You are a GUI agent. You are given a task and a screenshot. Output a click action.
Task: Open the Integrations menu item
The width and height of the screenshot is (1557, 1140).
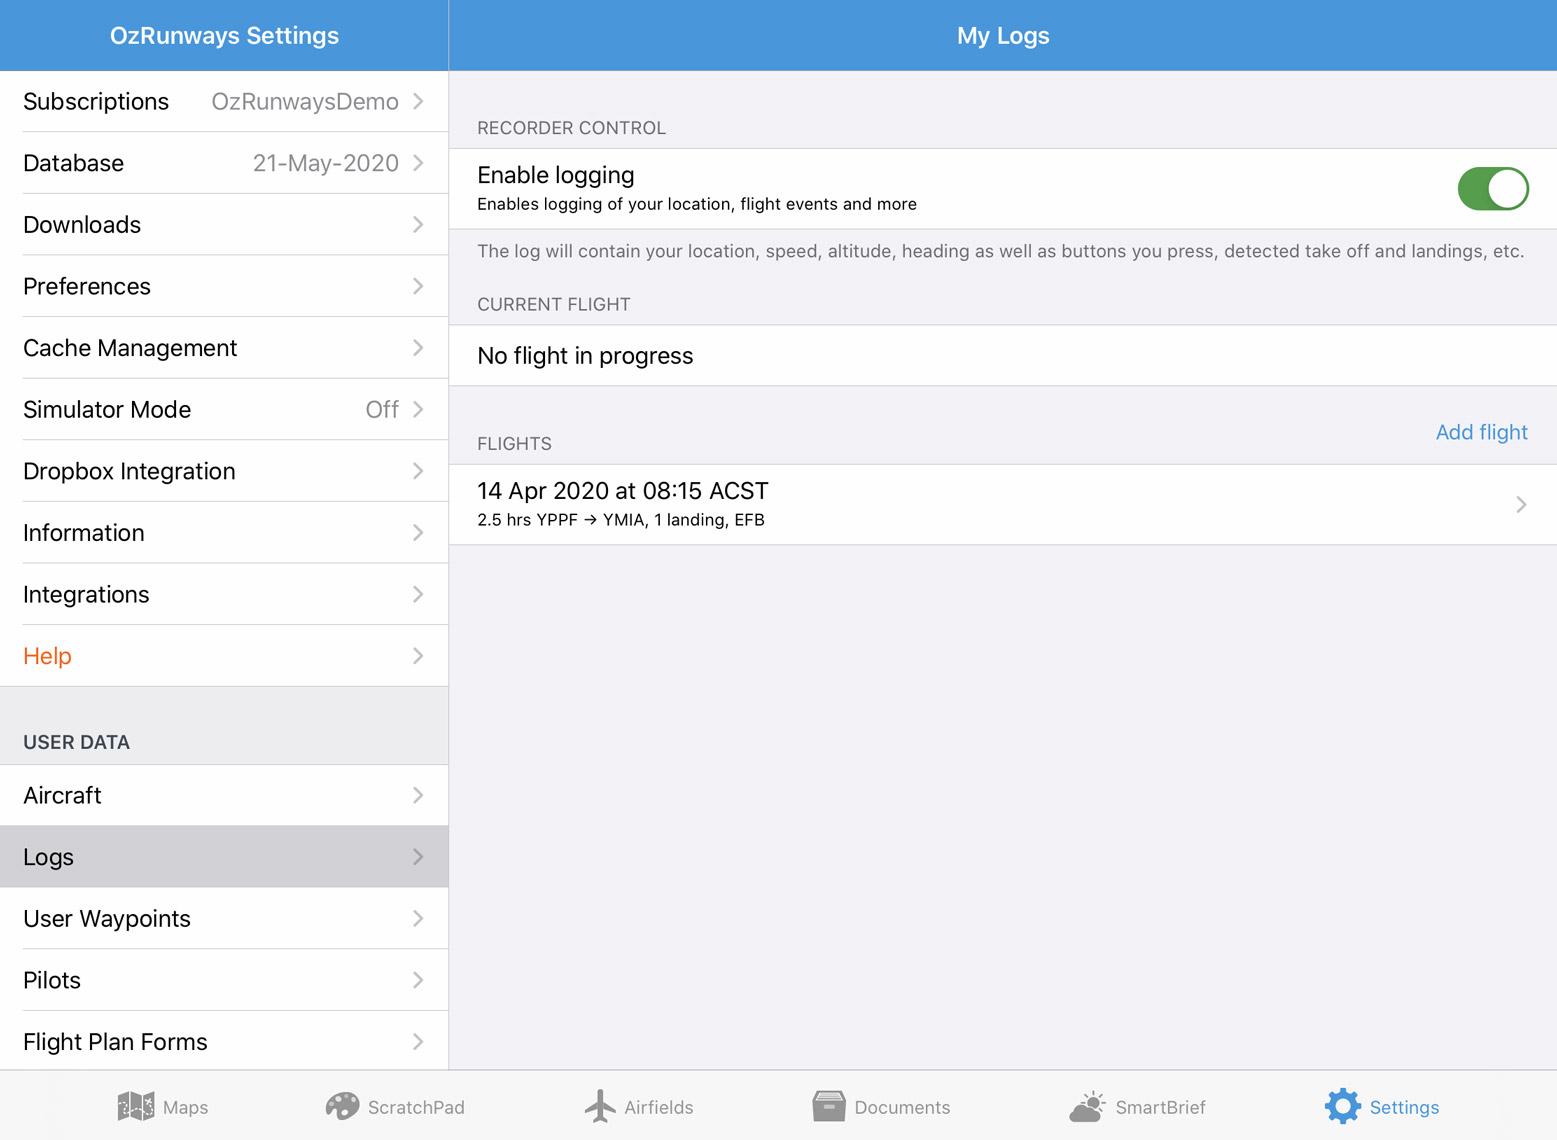click(224, 595)
